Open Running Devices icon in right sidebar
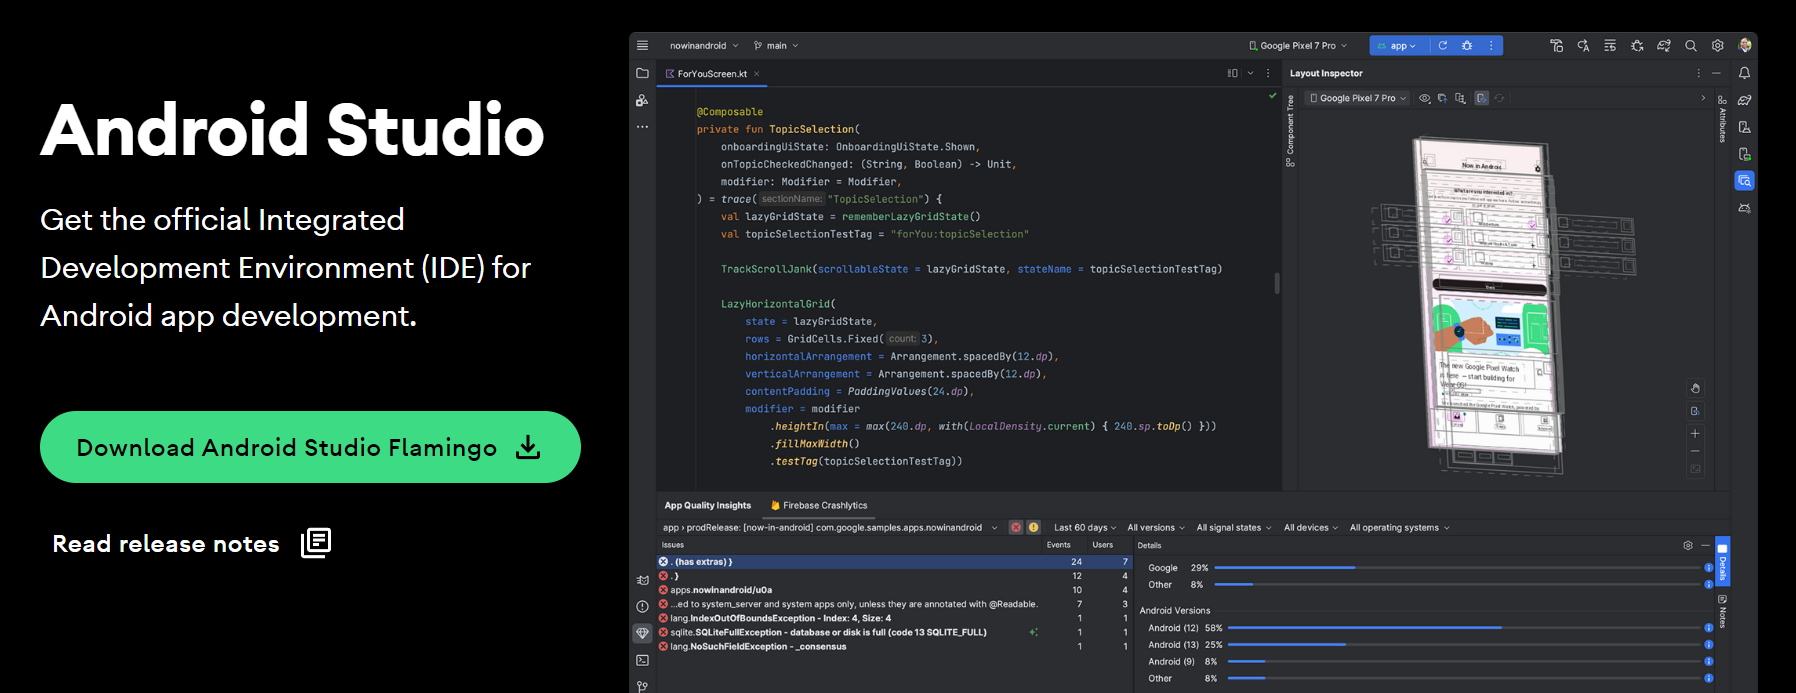 1744,154
